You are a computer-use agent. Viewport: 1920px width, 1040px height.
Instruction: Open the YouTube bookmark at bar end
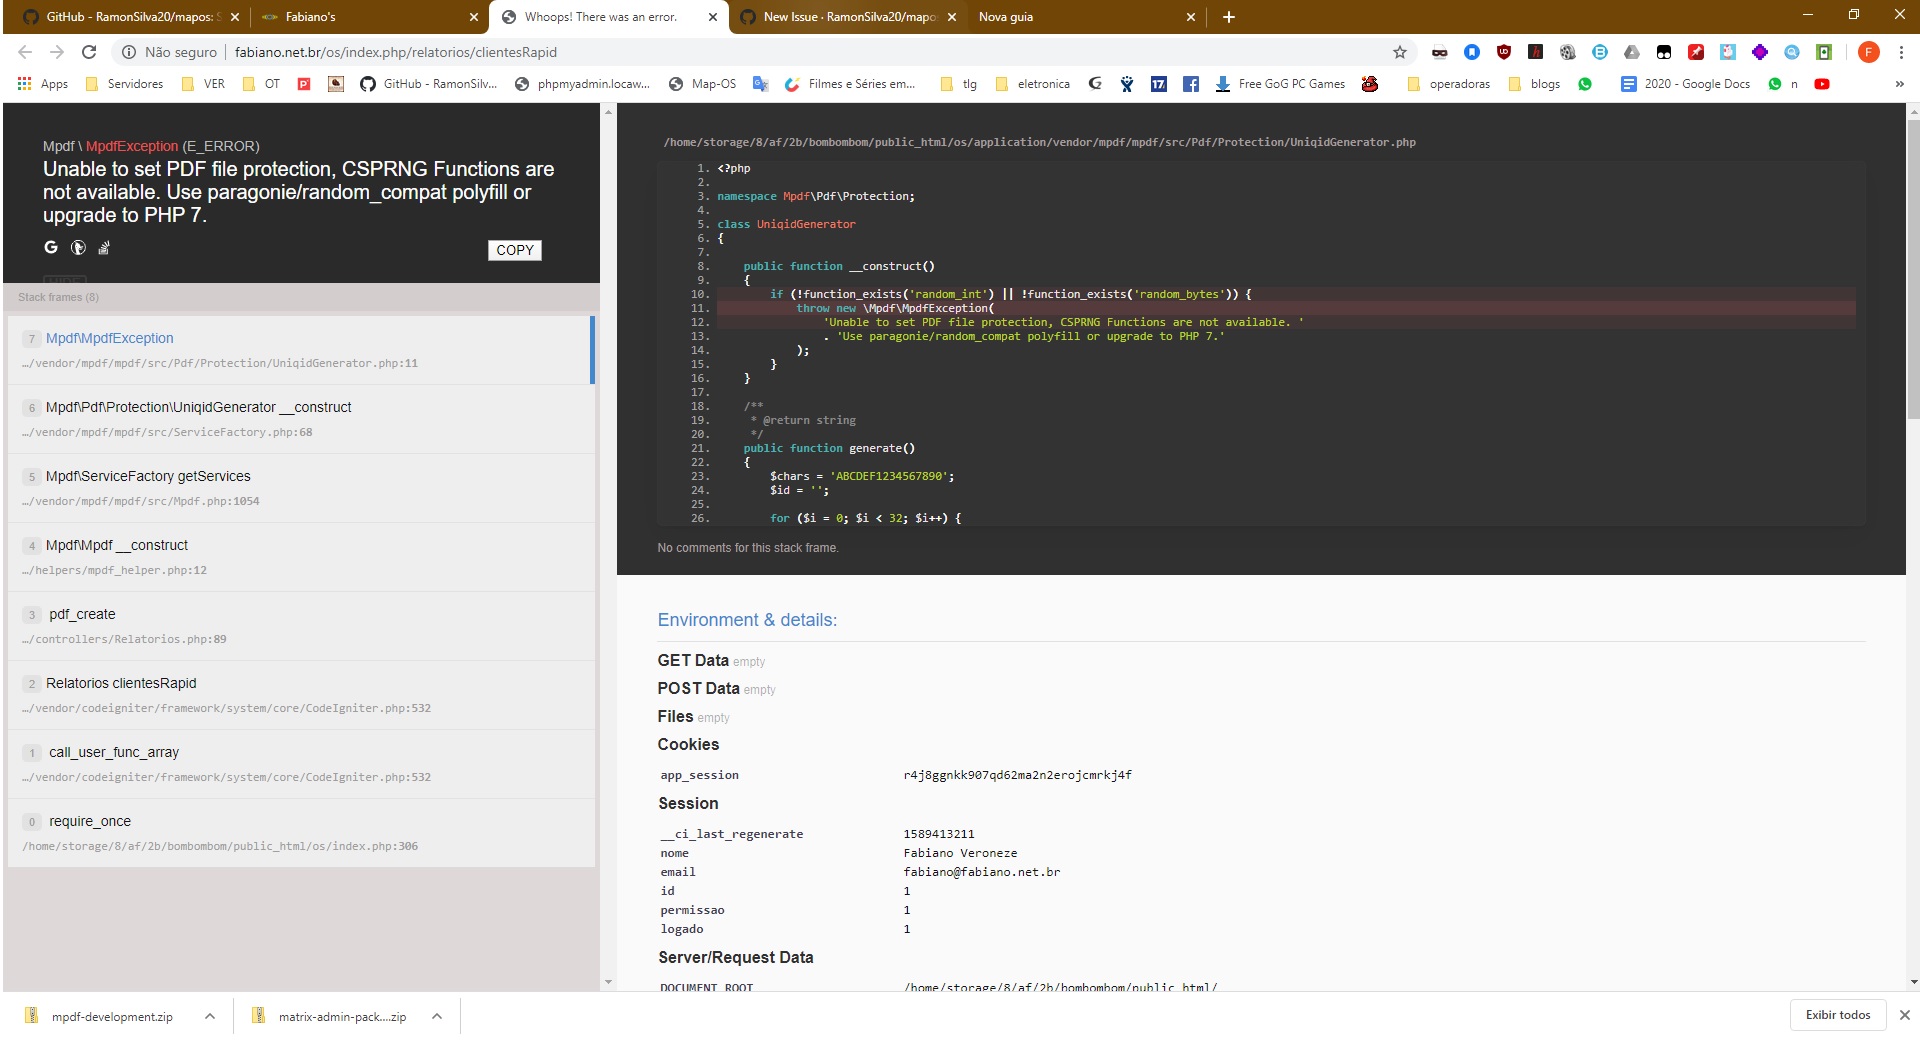coord(1823,84)
